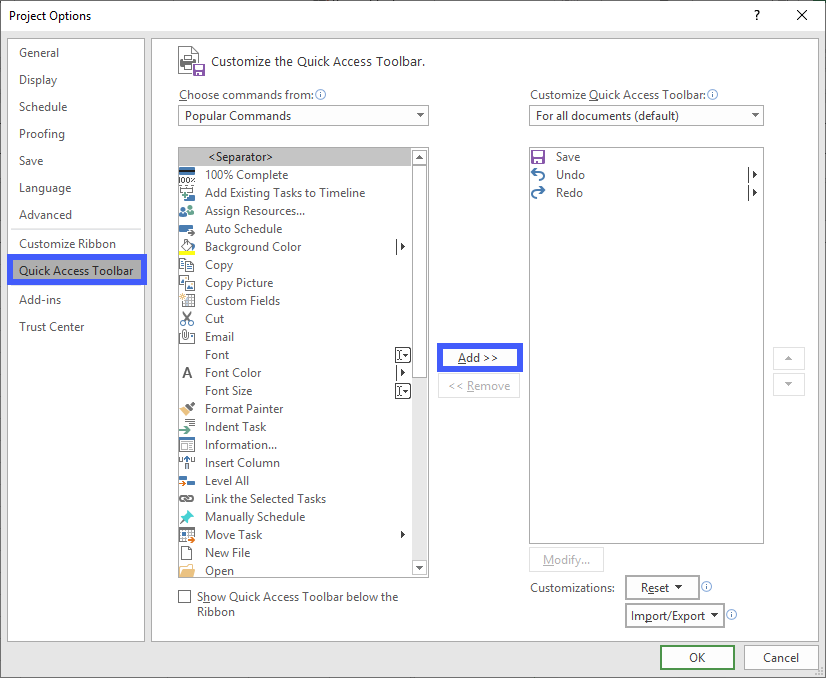Click the info icon beside Choose commands from

(320, 95)
